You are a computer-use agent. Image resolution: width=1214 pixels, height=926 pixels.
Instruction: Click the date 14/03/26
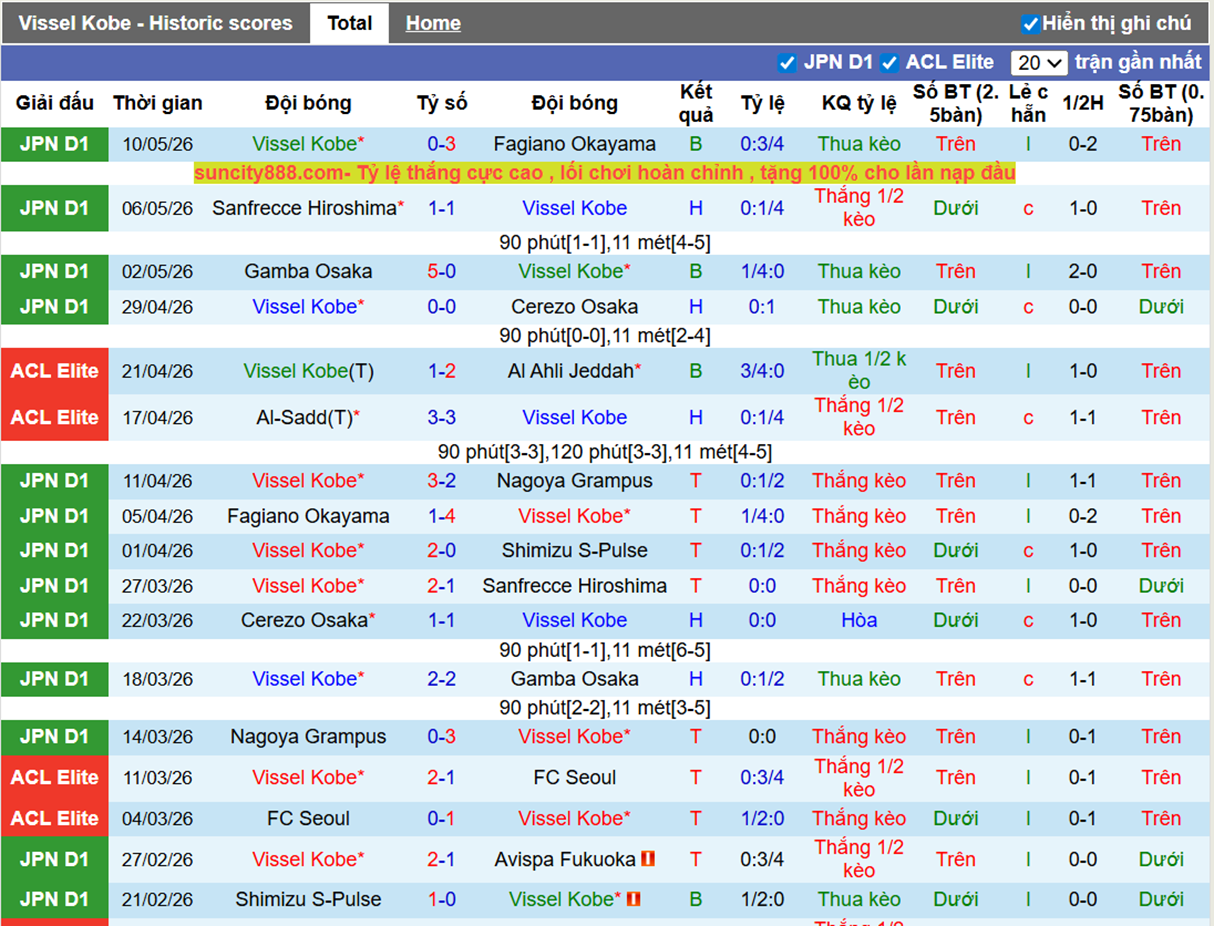click(158, 737)
